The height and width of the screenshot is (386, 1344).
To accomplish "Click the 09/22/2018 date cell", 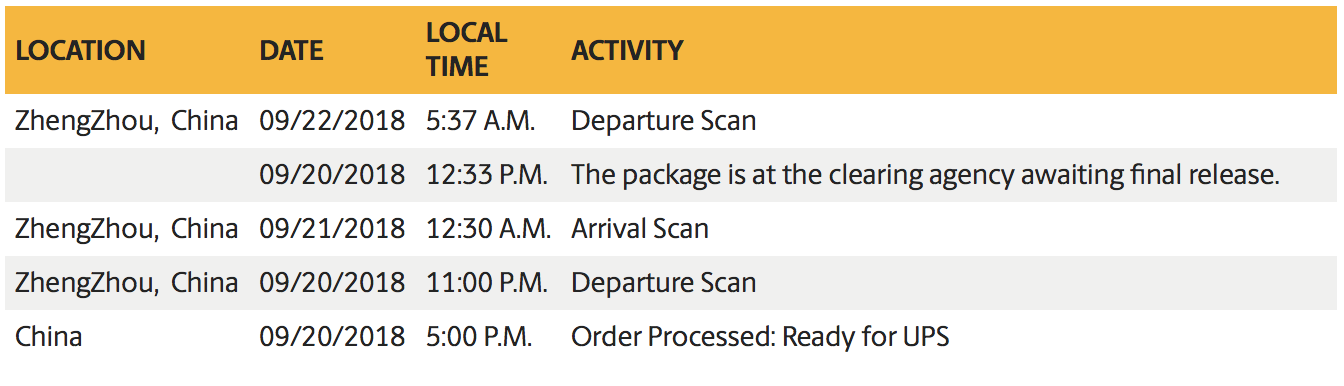I will 332,122.
